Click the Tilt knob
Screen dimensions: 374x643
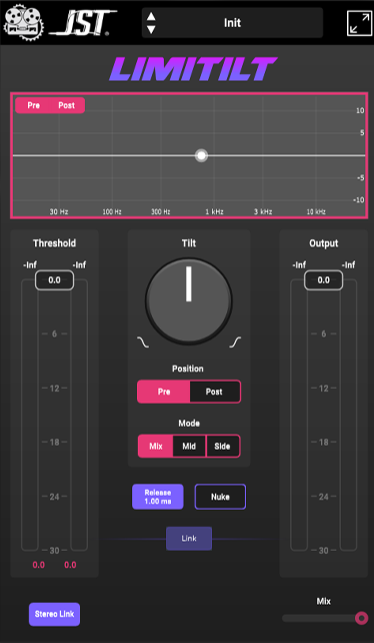(189, 301)
